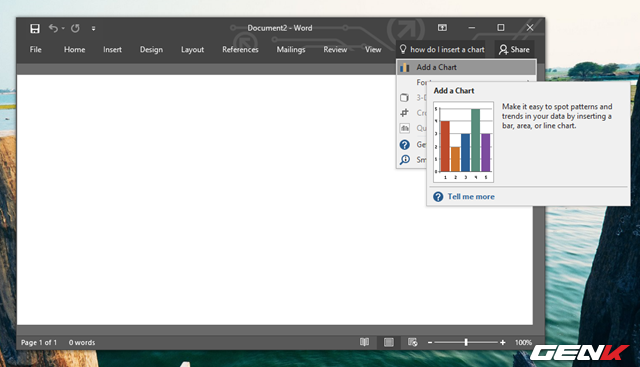Switch to Read Mode view icon
The image size is (640, 367).
[x=364, y=342]
